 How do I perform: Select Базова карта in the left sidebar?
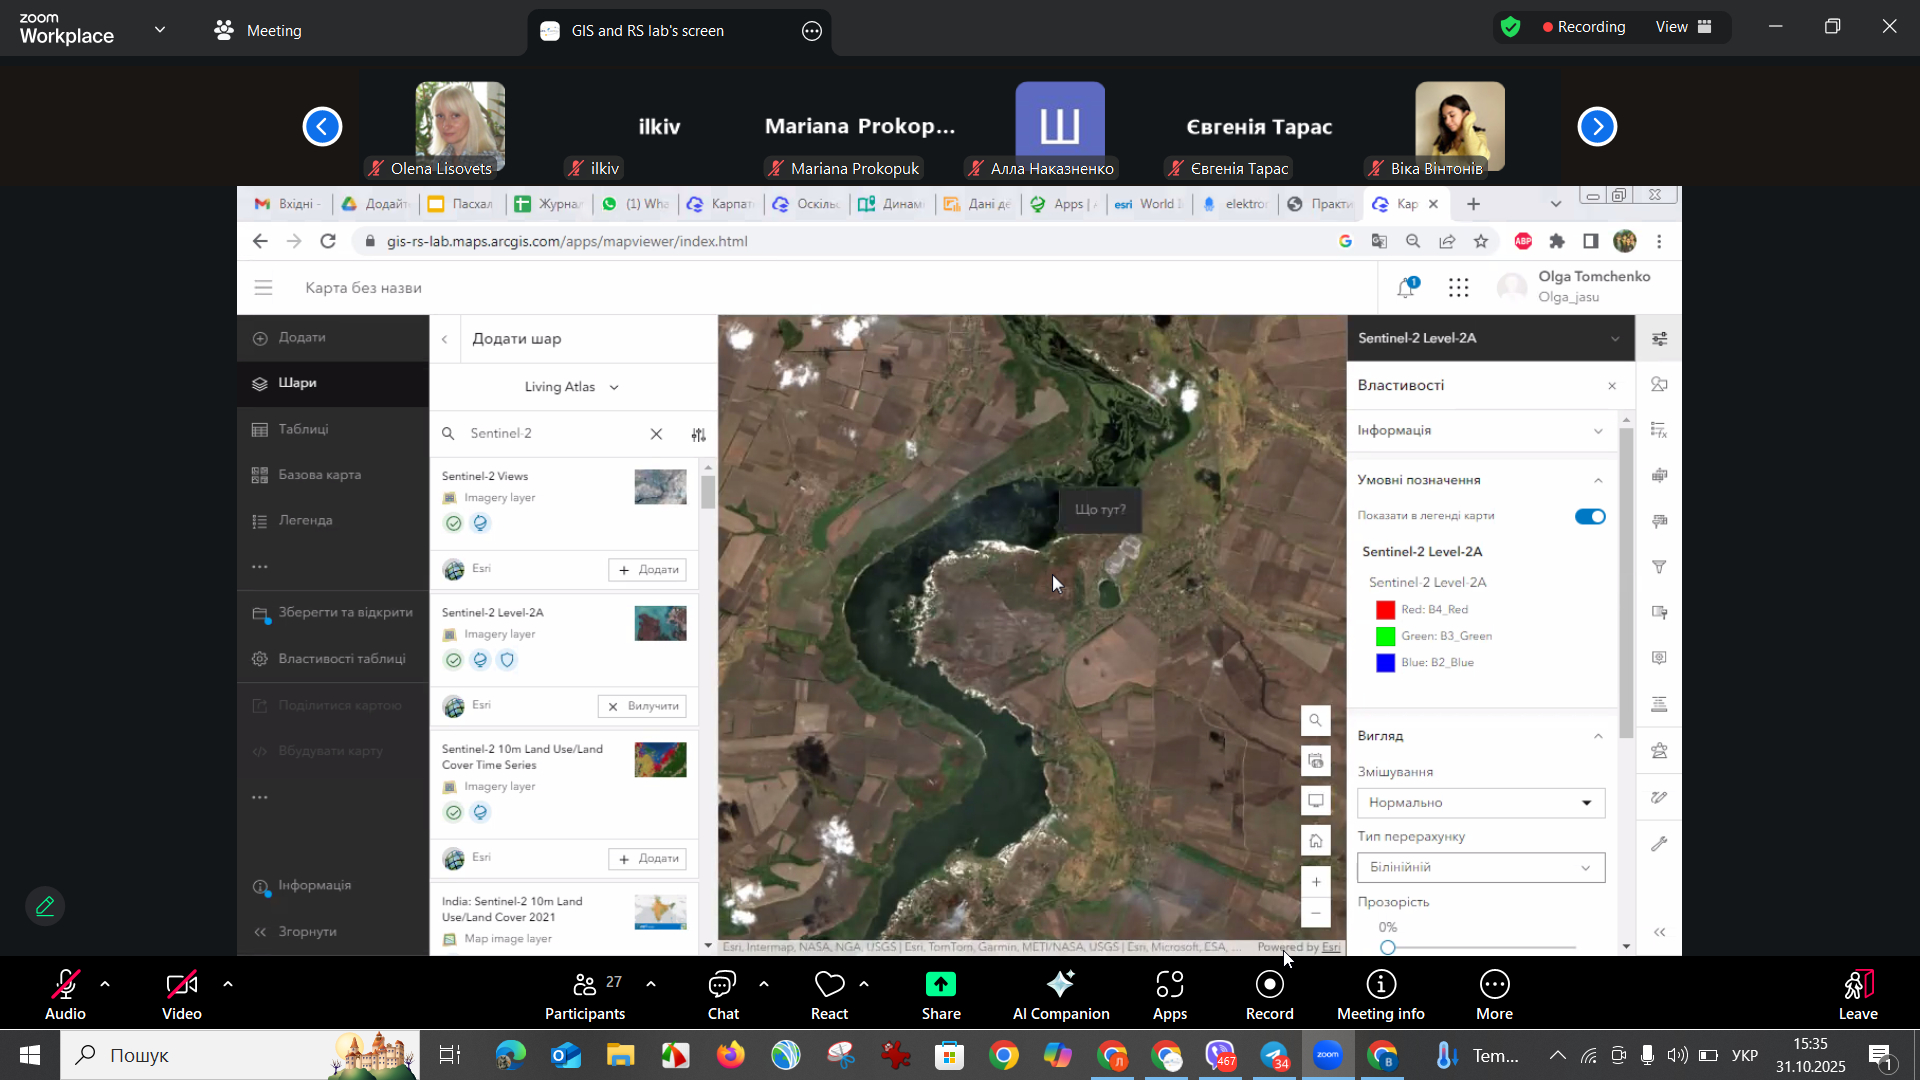319,475
